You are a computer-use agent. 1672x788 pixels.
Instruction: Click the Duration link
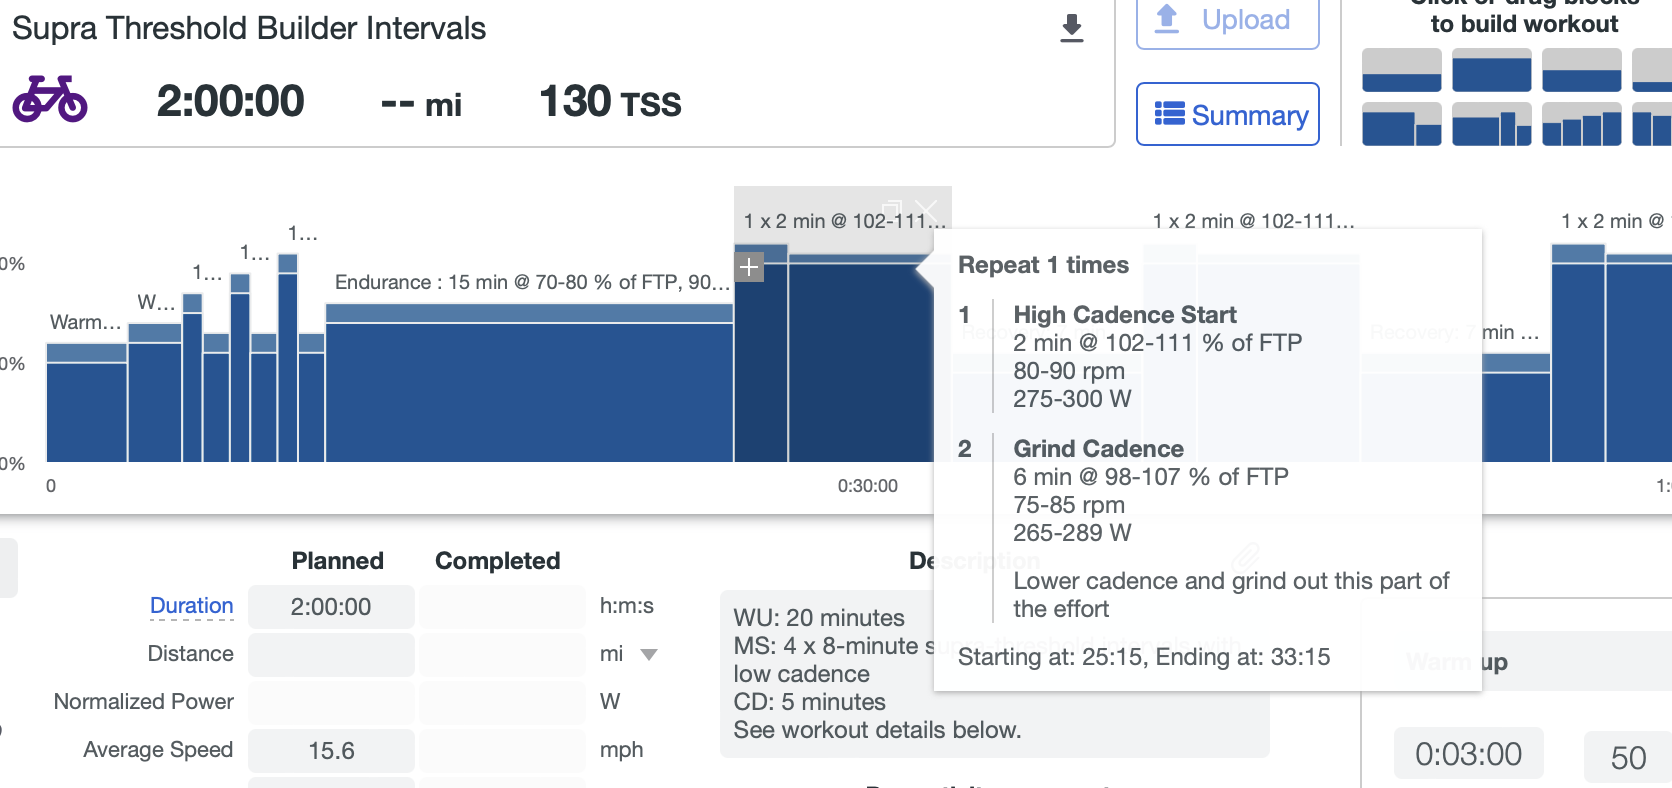point(191,606)
